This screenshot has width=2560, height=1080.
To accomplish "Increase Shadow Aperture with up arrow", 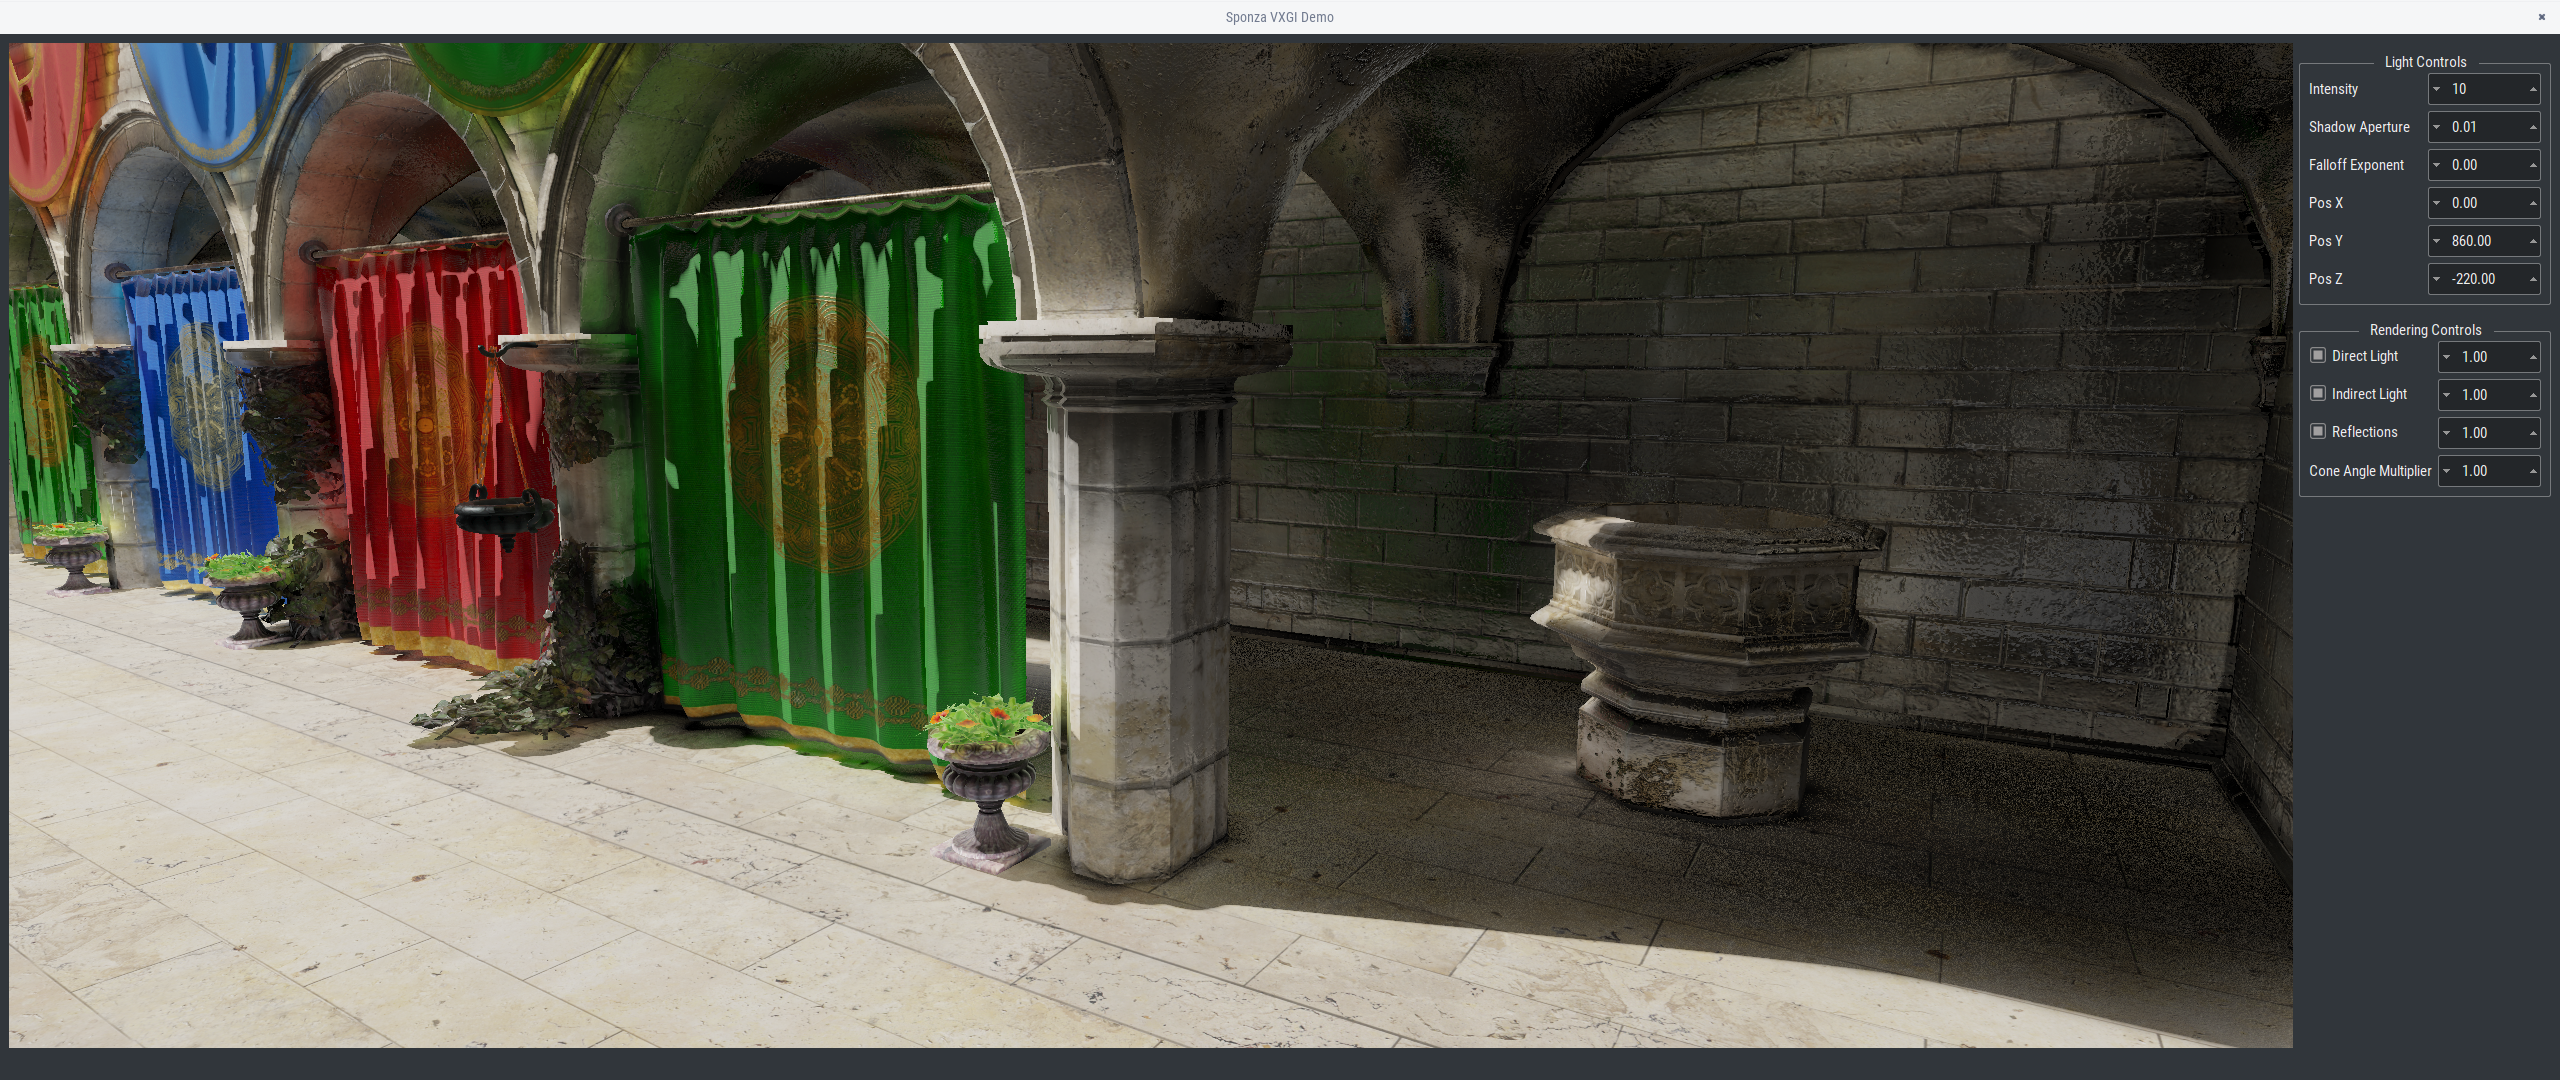I will (2533, 127).
